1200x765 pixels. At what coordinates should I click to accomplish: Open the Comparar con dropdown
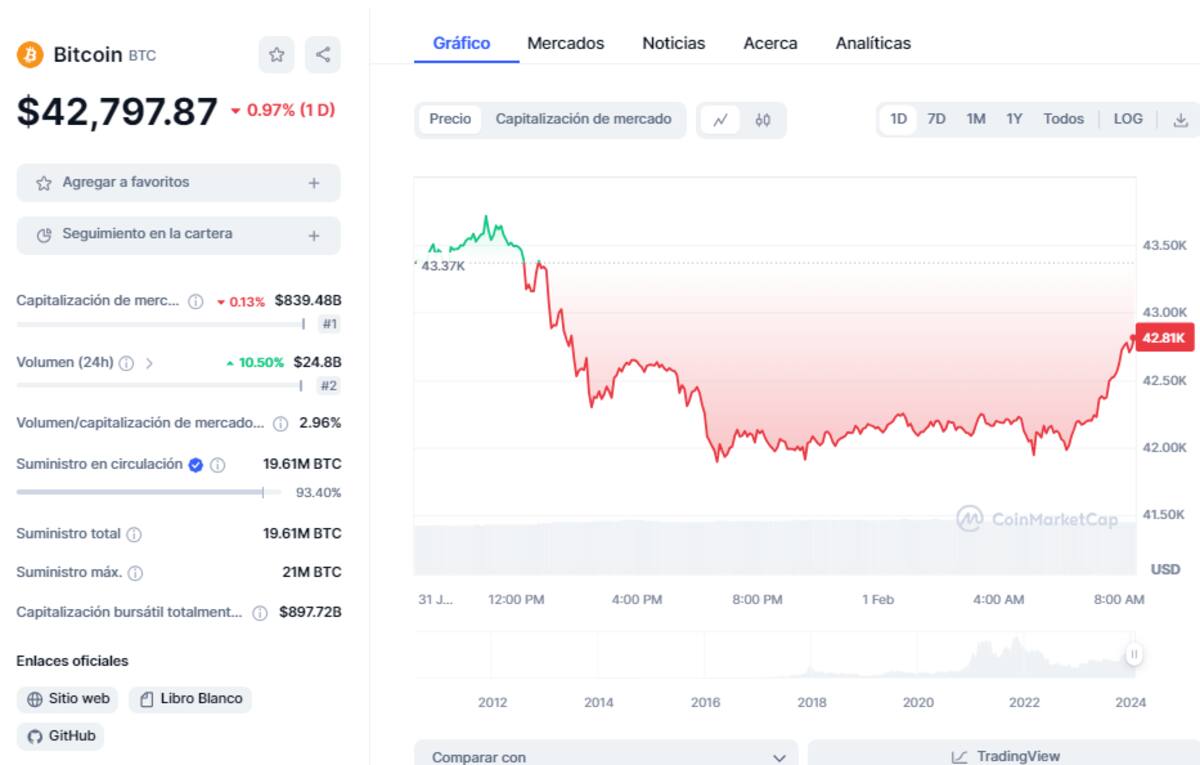pyautogui.click(x=606, y=757)
